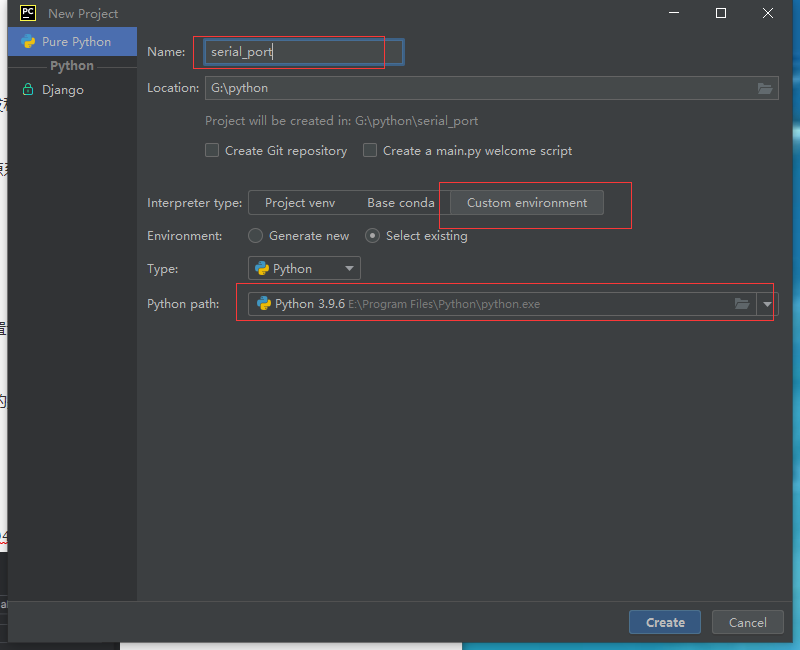Open the Type Python dropdown
The height and width of the screenshot is (650, 800).
(304, 268)
